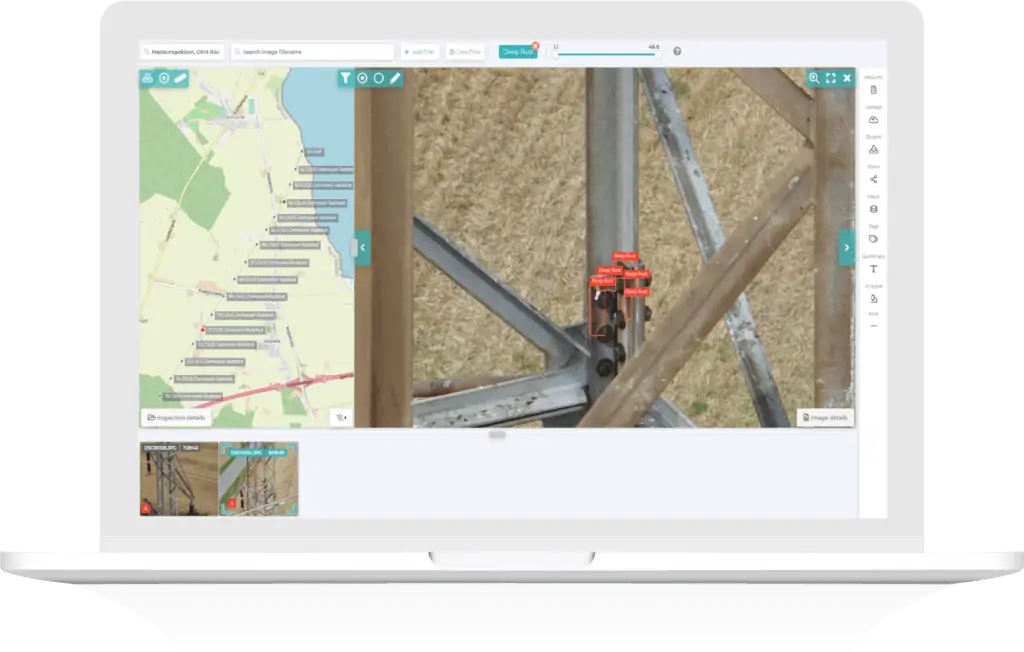Click the help question mark icon

tap(677, 51)
